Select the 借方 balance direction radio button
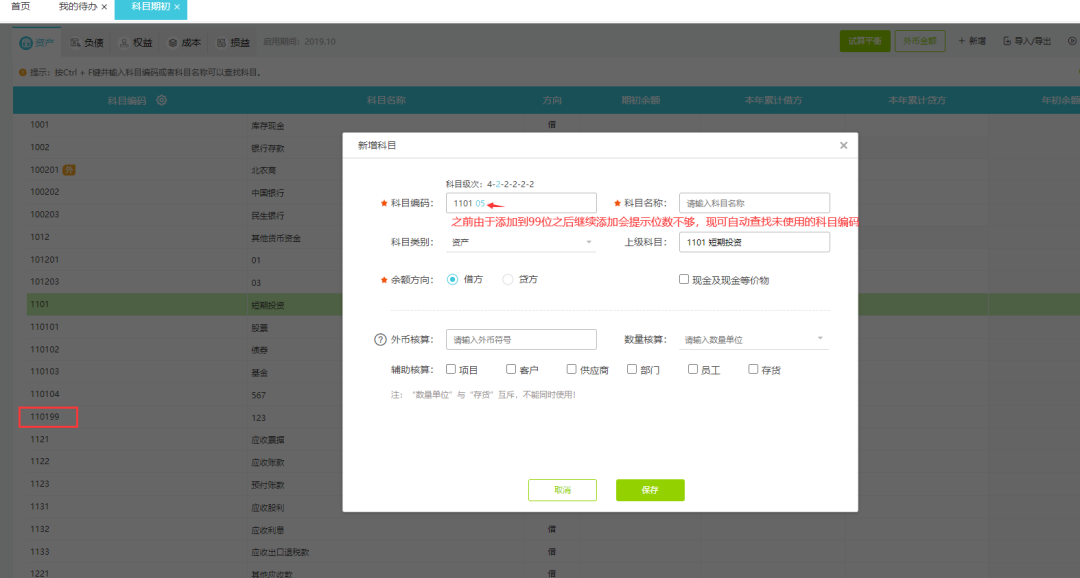This screenshot has height=578, width=1080. click(453, 280)
